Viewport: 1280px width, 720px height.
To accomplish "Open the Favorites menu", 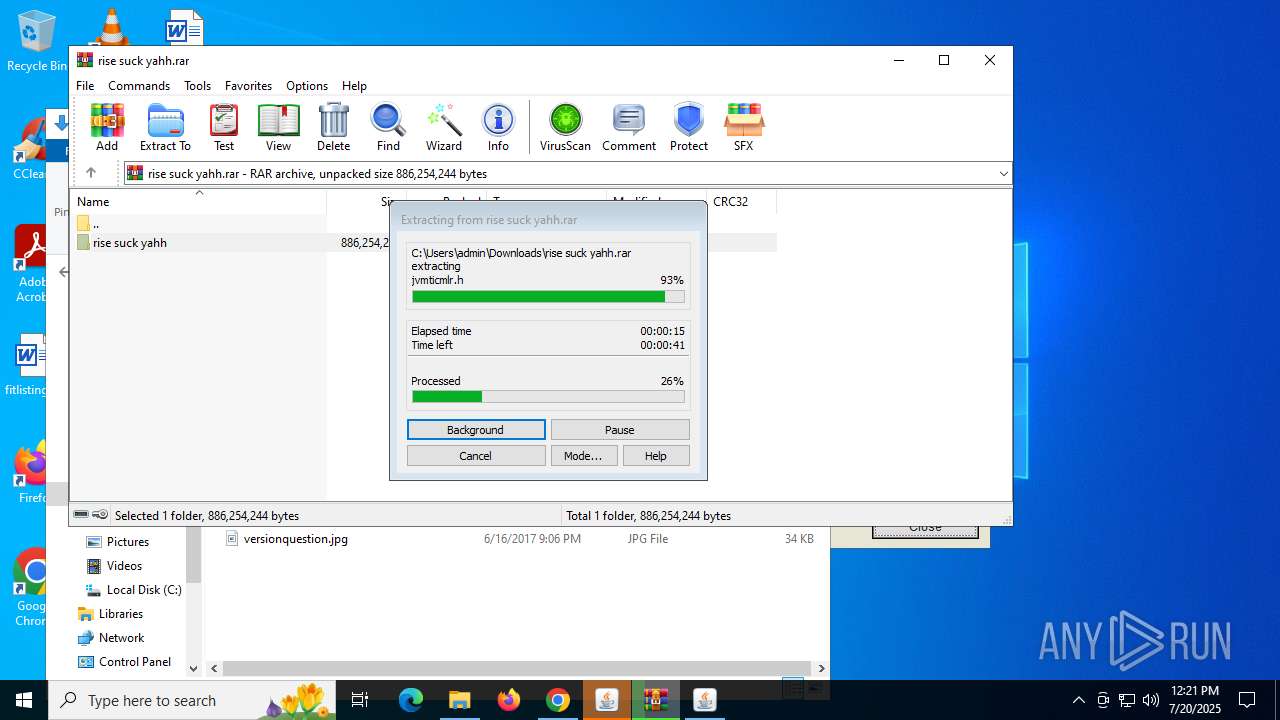I will pyautogui.click(x=248, y=86).
